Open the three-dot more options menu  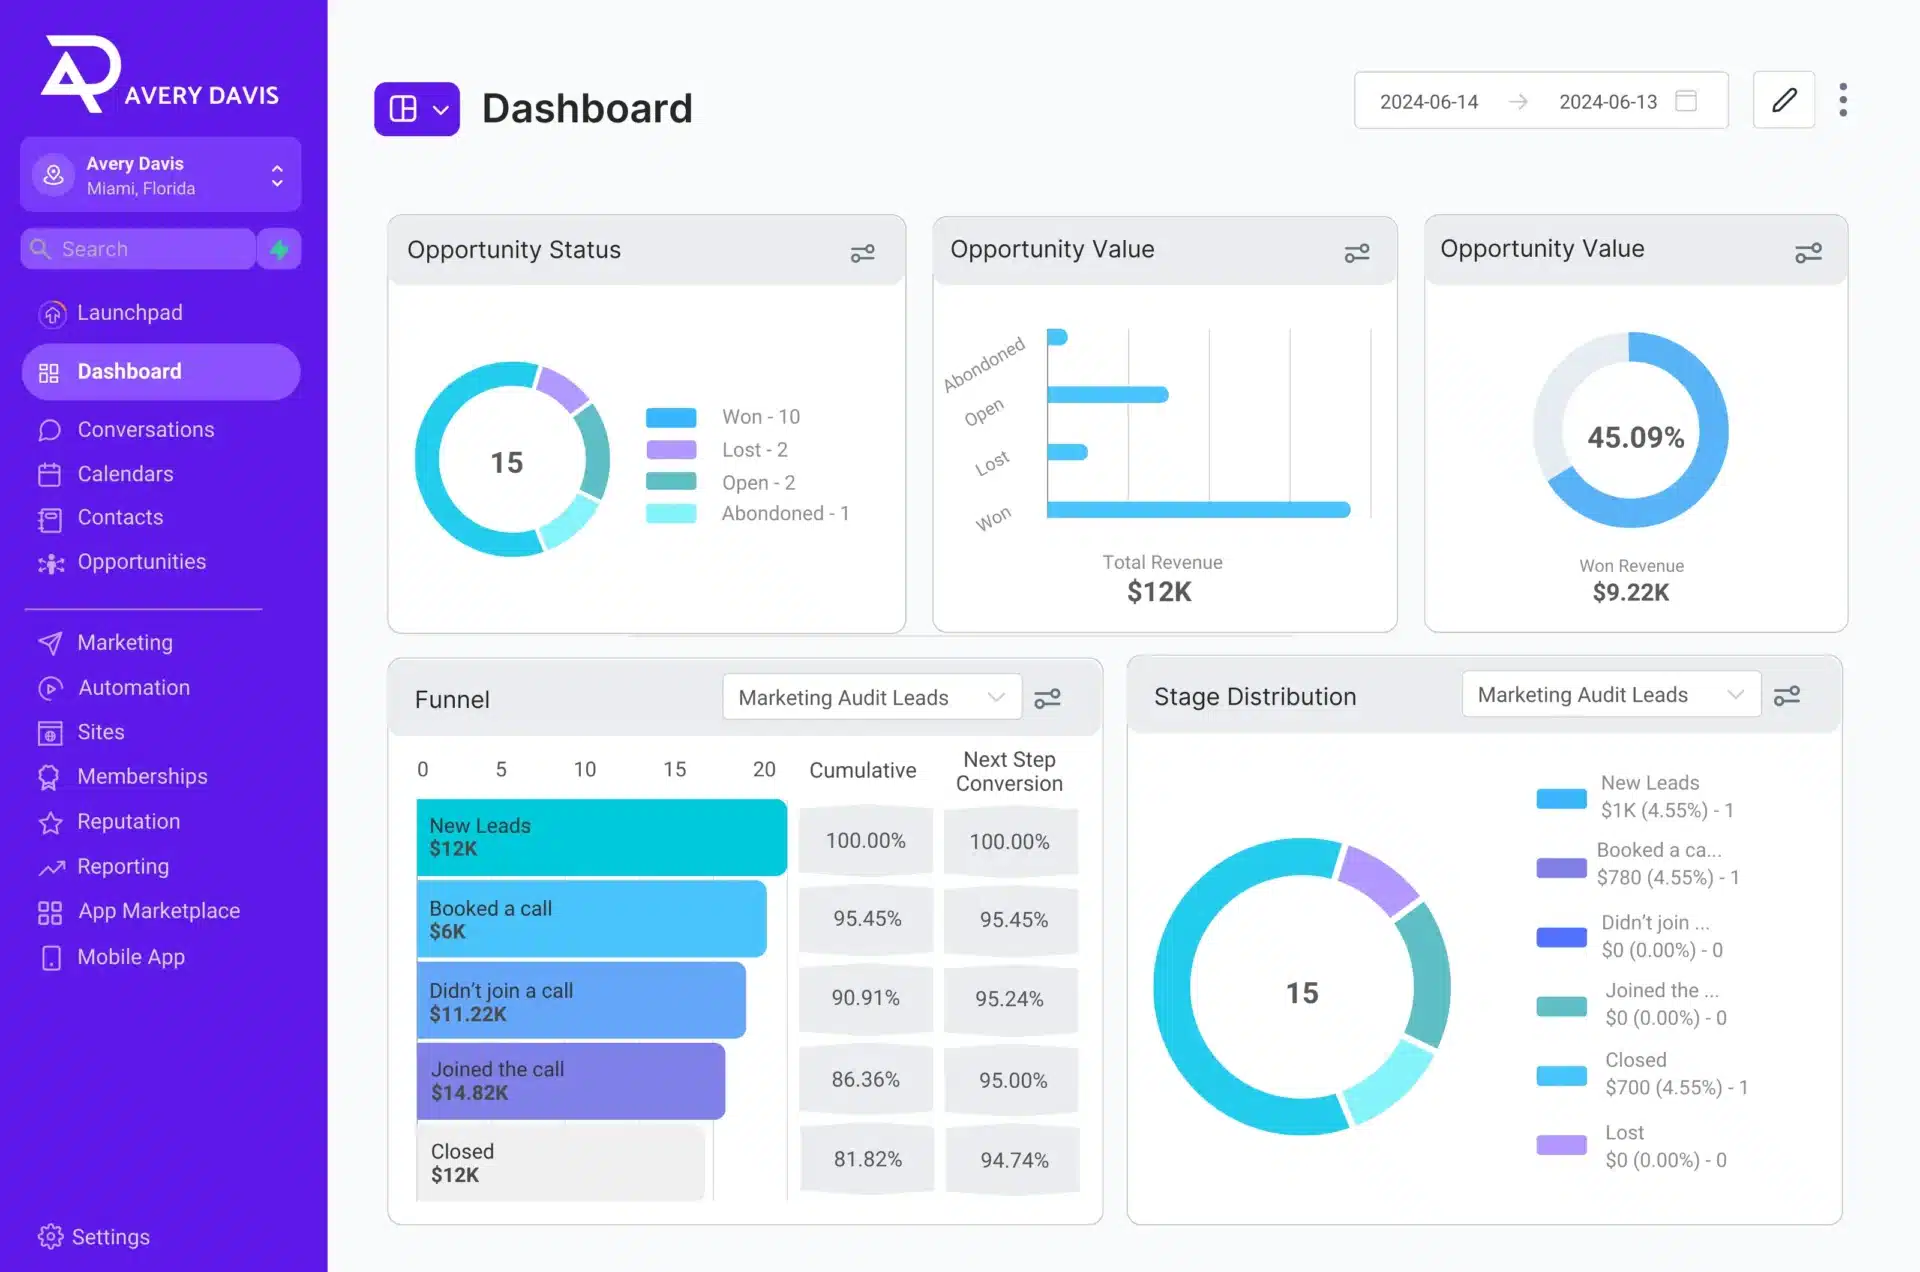click(x=1843, y=100)
